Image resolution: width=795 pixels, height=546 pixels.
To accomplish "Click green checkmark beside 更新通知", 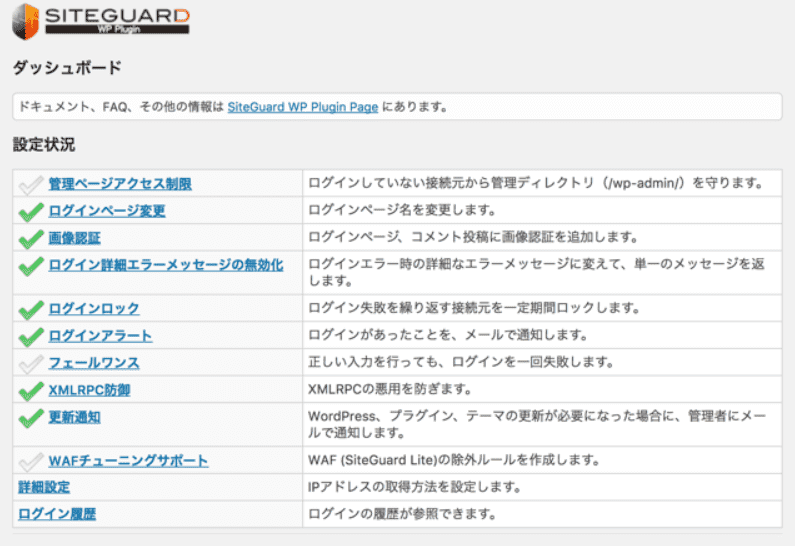I will tap(31, 416).
